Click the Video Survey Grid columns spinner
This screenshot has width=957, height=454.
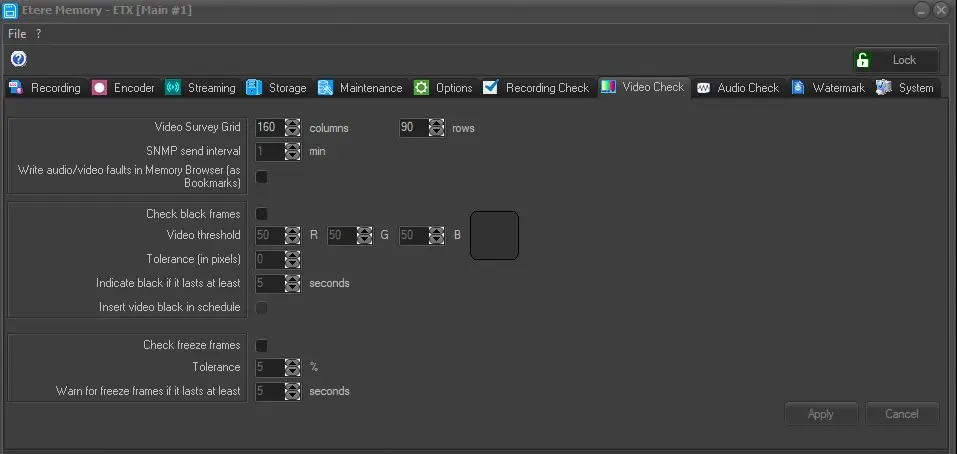(292, 128)
